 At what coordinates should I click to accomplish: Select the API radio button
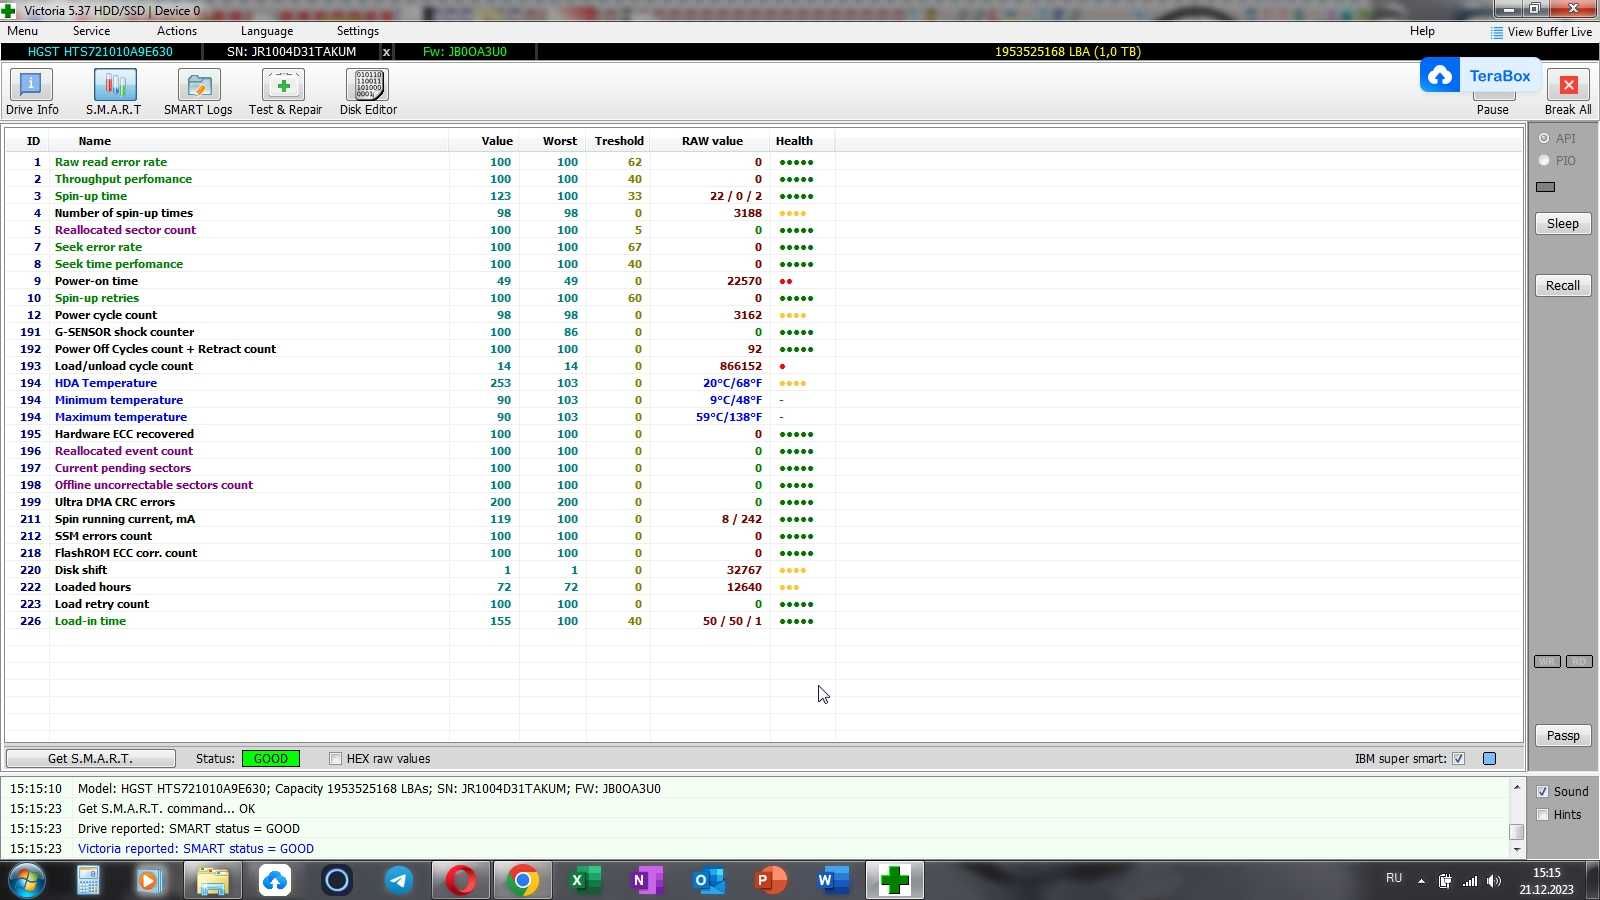tap(1544, 139)
